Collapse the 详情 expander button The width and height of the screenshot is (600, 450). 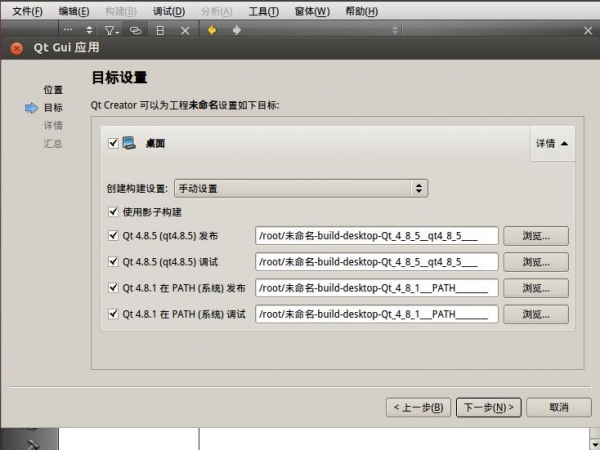[x=552, y=144]
